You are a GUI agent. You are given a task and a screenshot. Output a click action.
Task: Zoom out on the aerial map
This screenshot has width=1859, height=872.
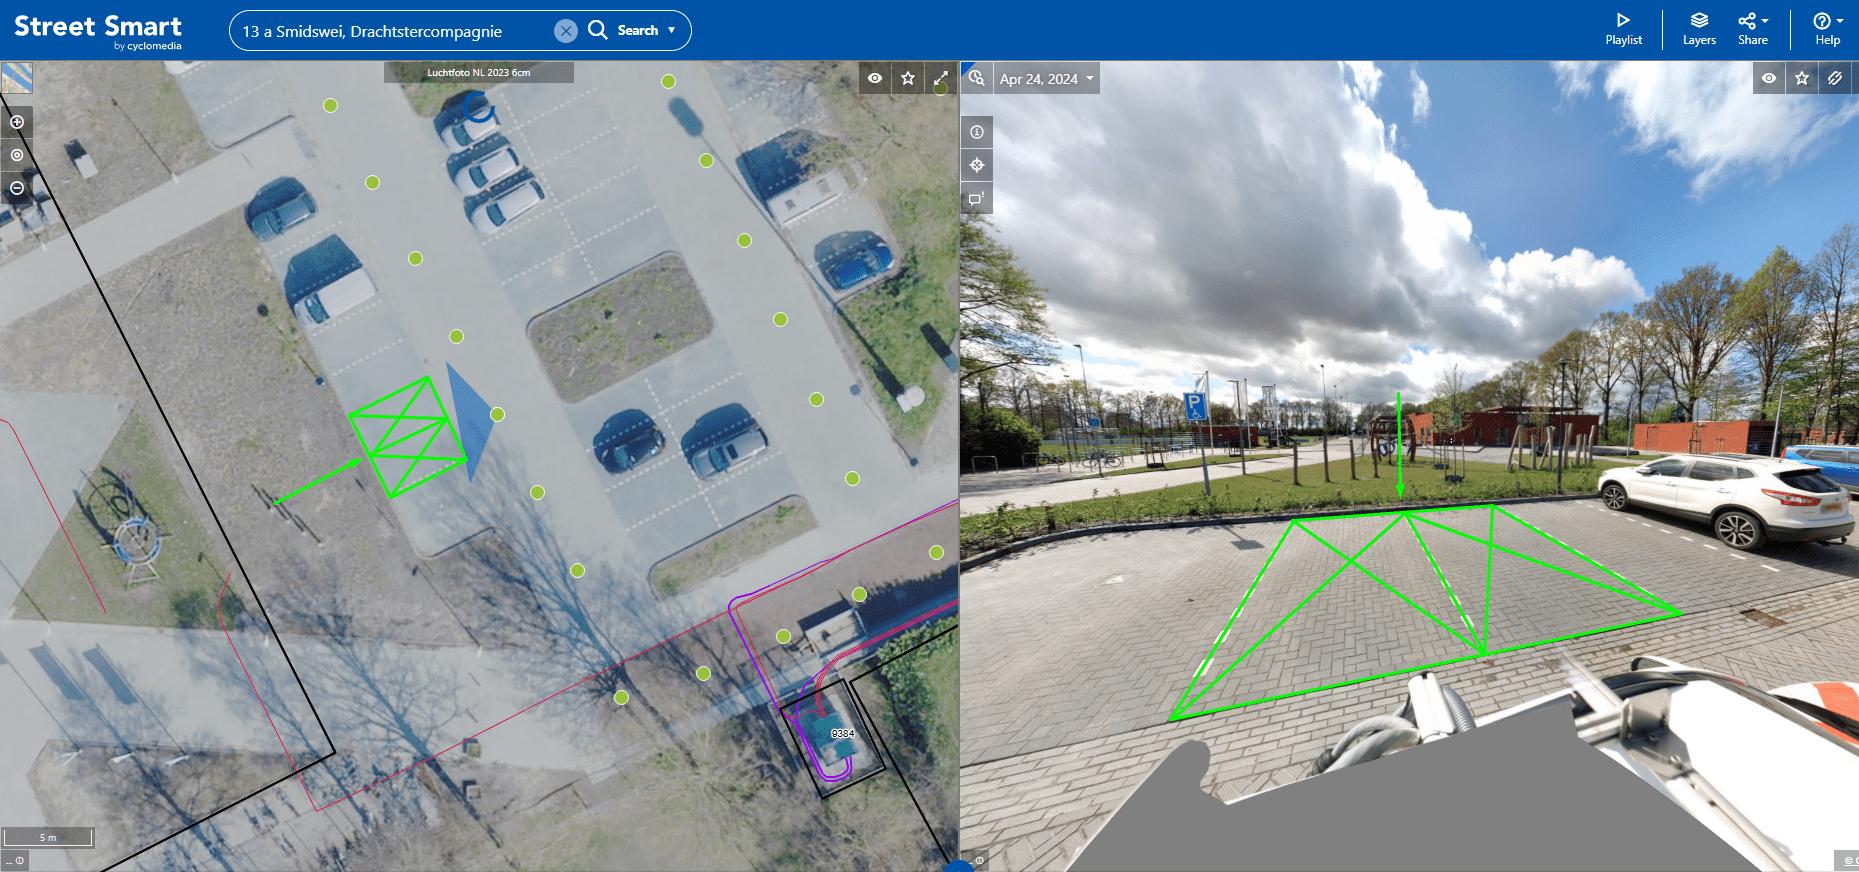(x=17, y=188)
